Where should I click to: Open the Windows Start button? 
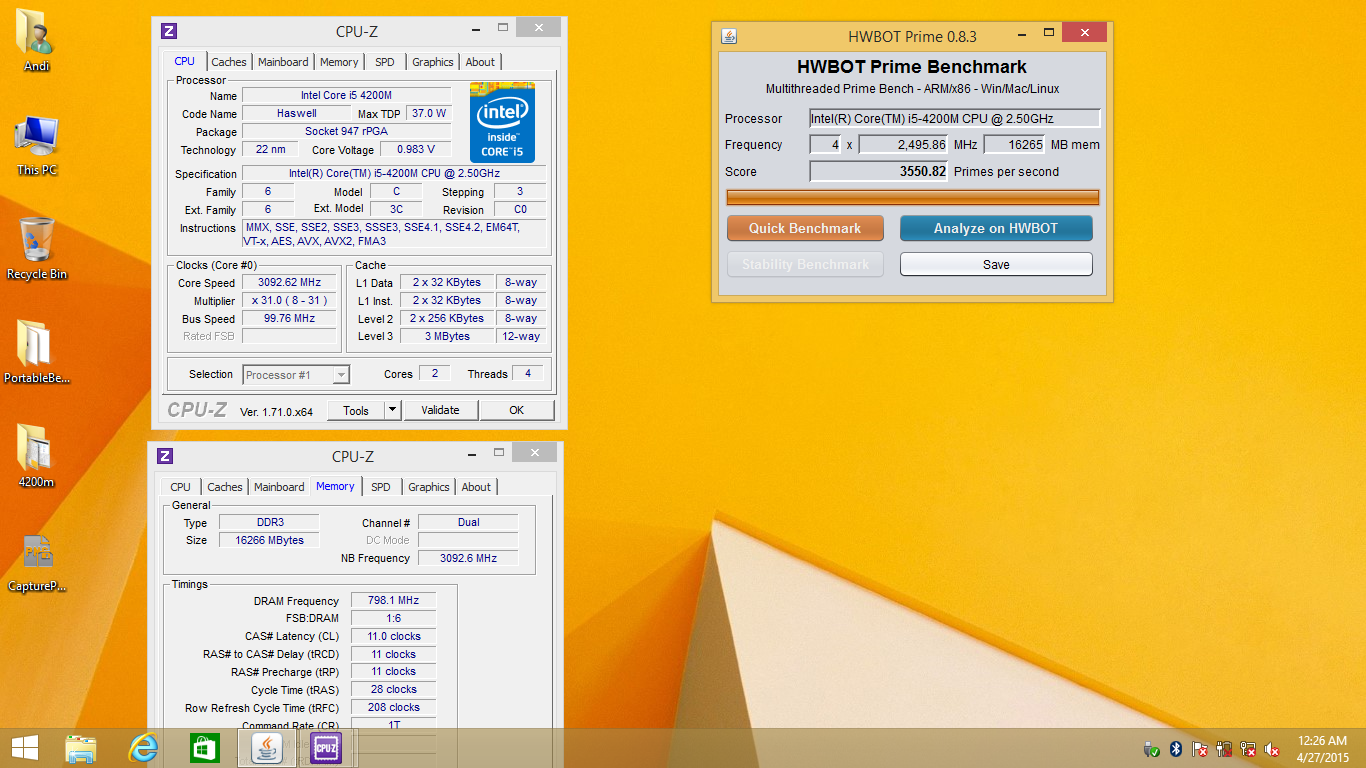pos(24,748)
